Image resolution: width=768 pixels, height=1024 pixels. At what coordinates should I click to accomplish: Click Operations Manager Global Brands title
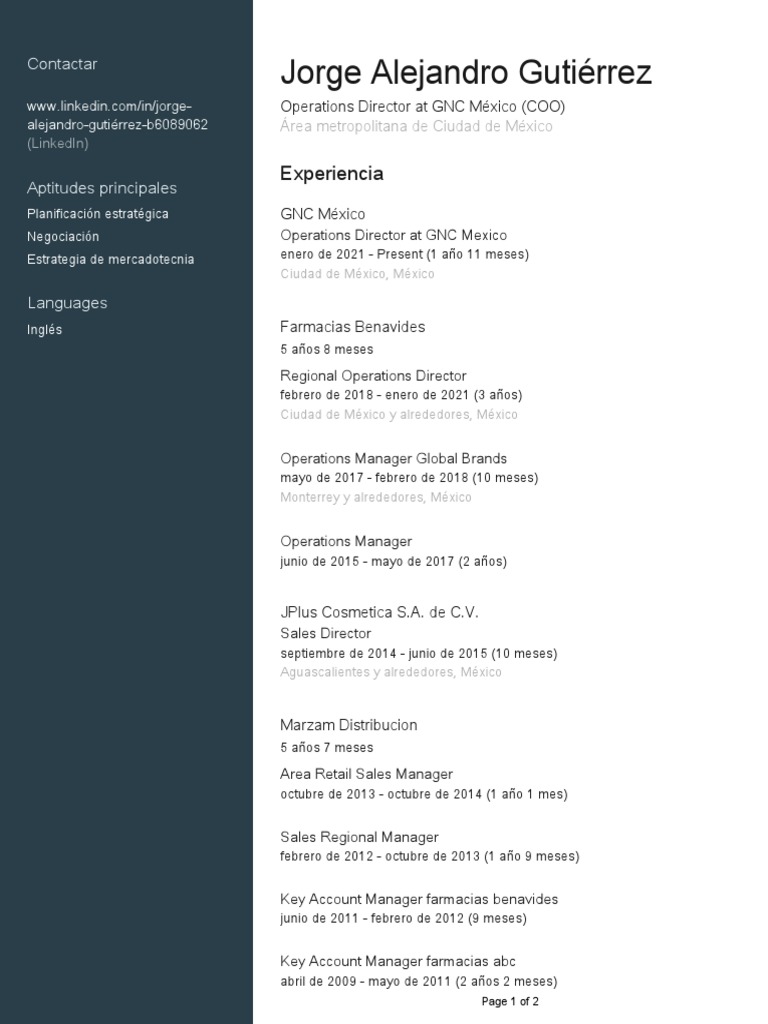click(x=393, y=459)
